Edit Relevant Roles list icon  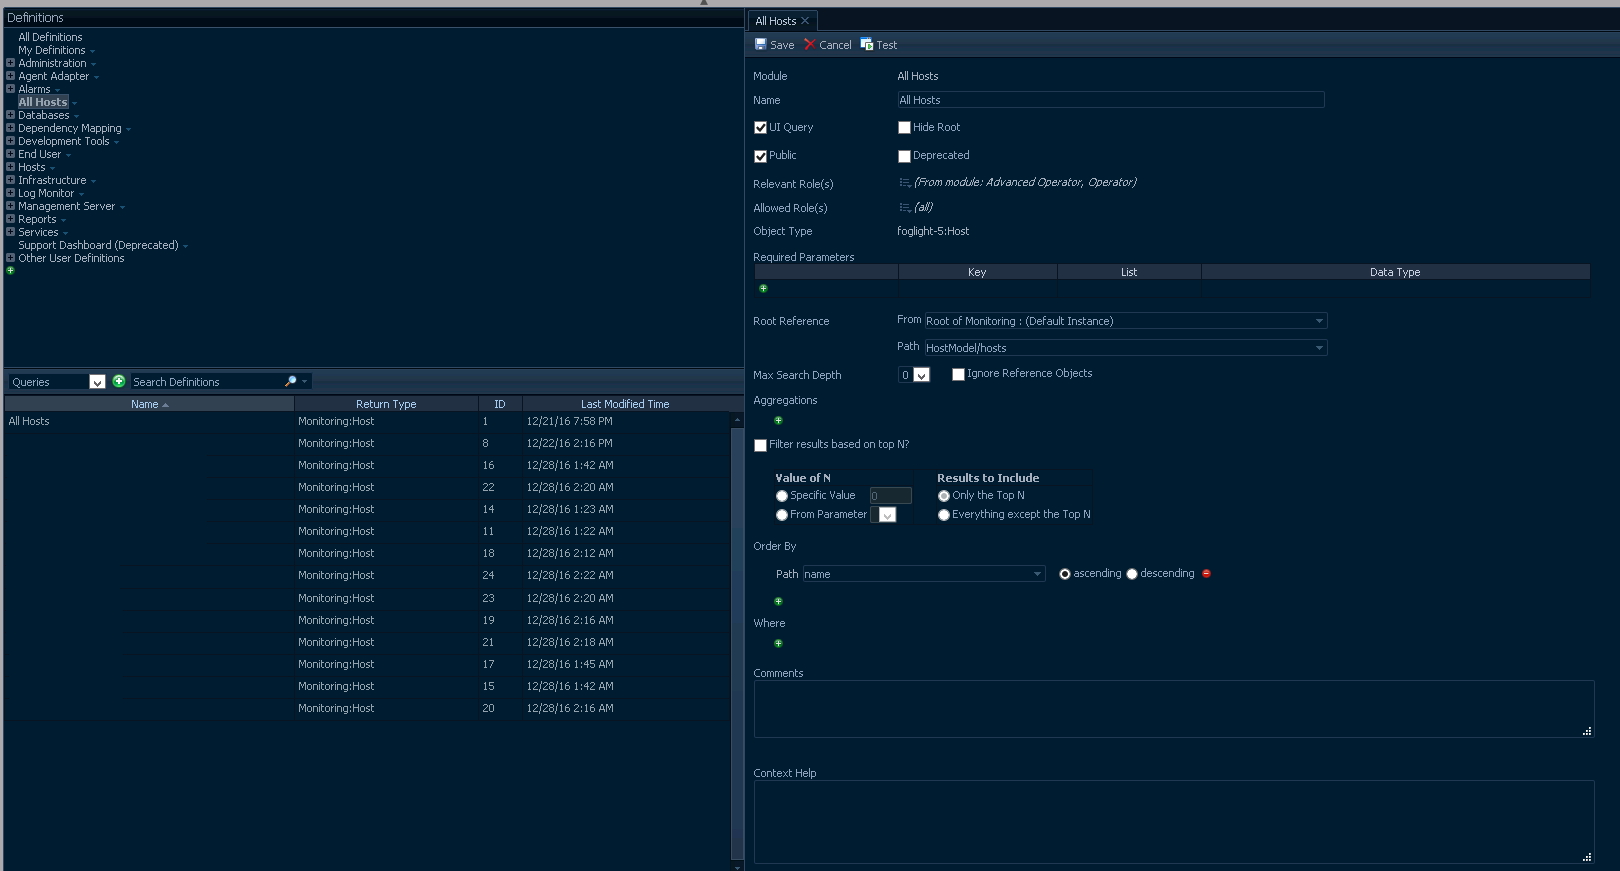(x=904, y=182)
